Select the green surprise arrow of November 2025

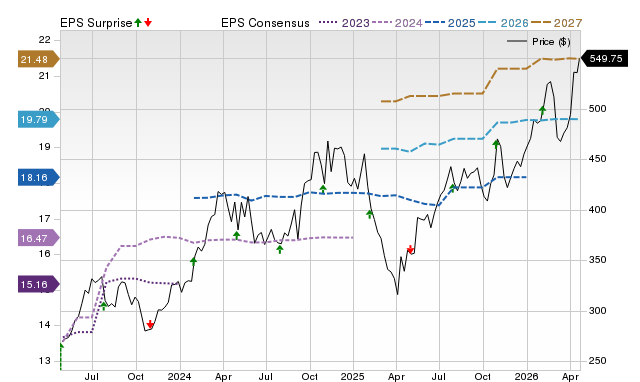(x=496, y=144)
